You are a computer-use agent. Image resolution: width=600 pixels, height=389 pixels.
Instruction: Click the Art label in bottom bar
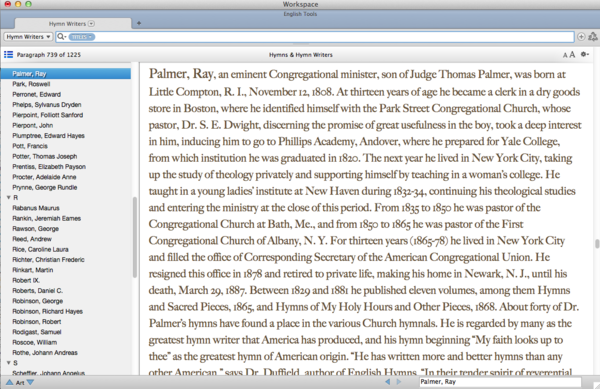click(x=20, y=382)
